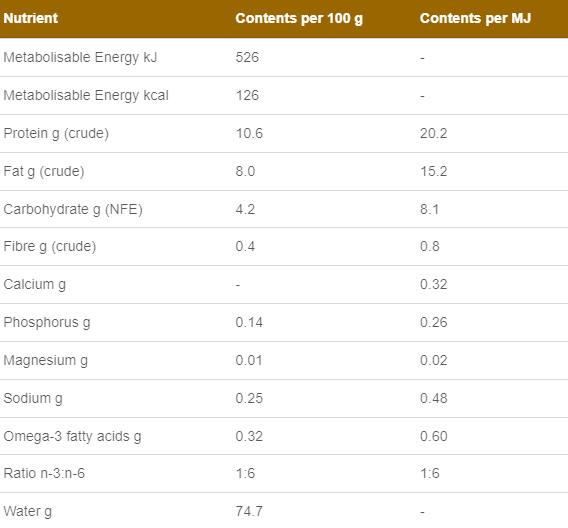Click the Fibre g (crude) label

coord(50,247)
